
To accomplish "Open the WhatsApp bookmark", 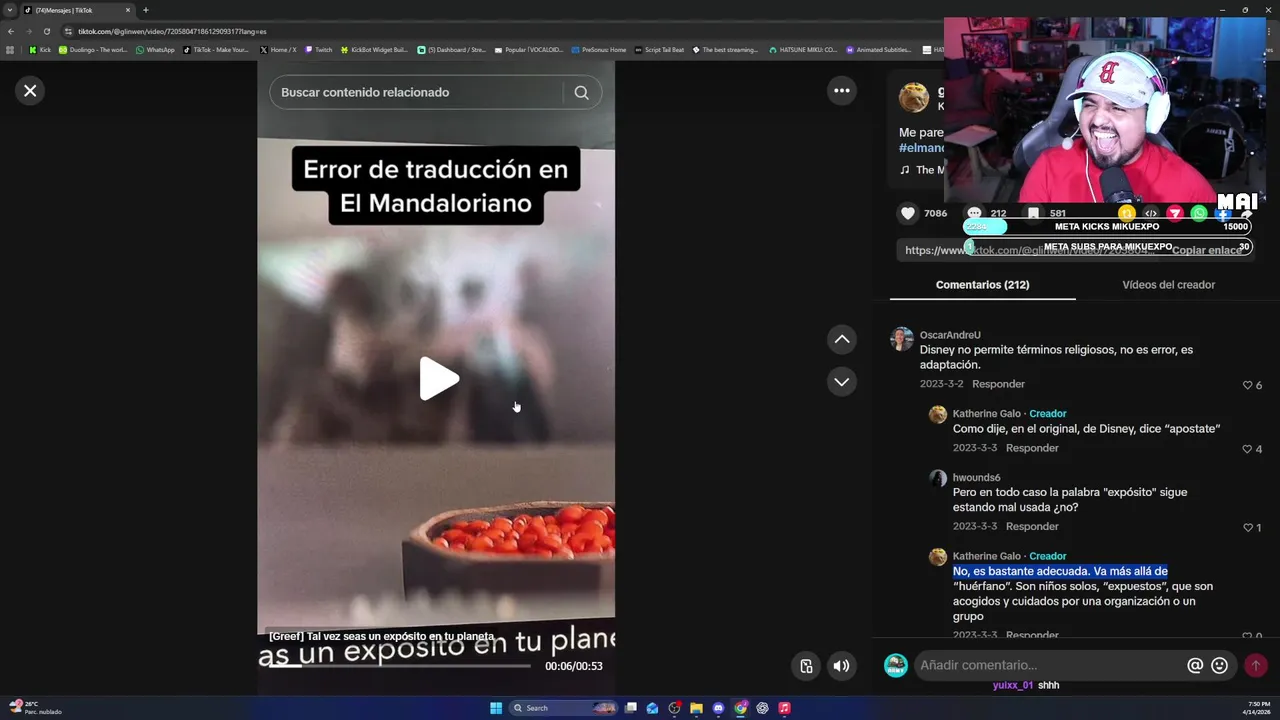I will point(155,50).
